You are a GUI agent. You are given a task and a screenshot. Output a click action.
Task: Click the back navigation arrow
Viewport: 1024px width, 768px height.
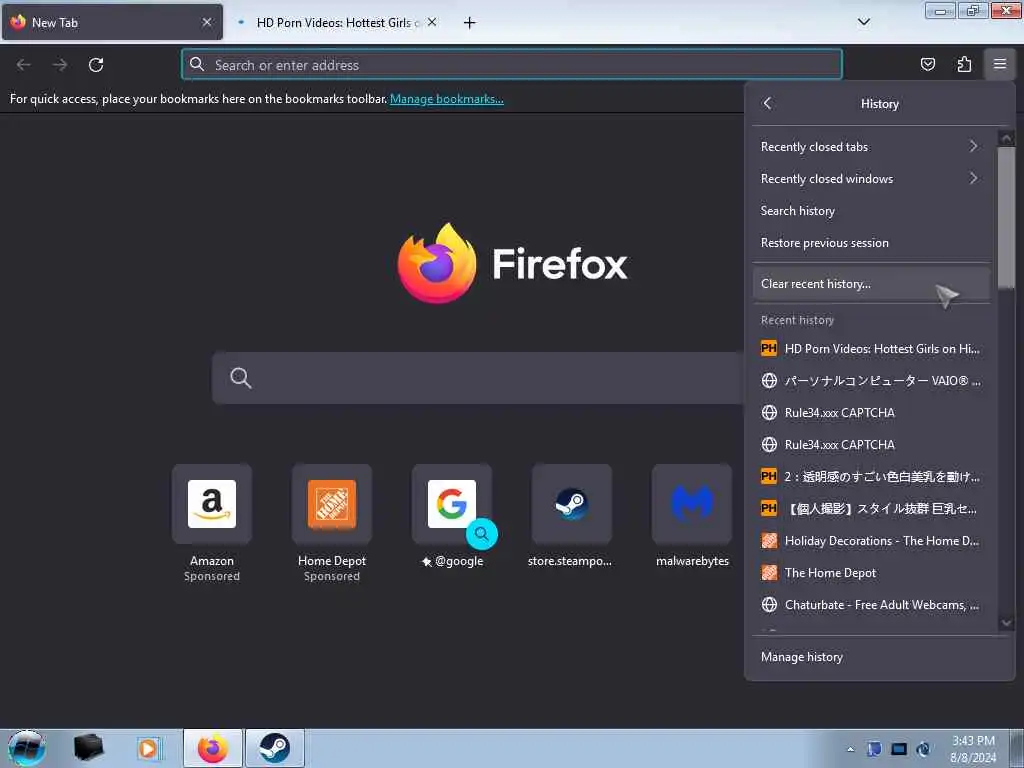24,65
